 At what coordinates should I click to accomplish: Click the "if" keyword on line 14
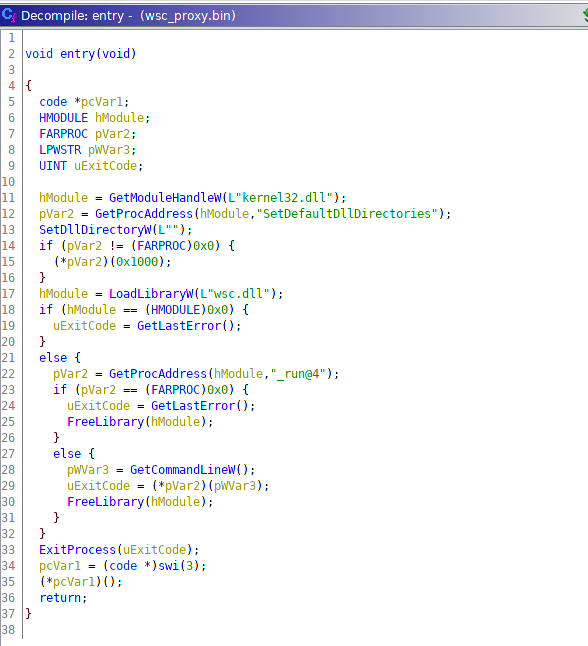pyautogui.click(x=46, y=246)
